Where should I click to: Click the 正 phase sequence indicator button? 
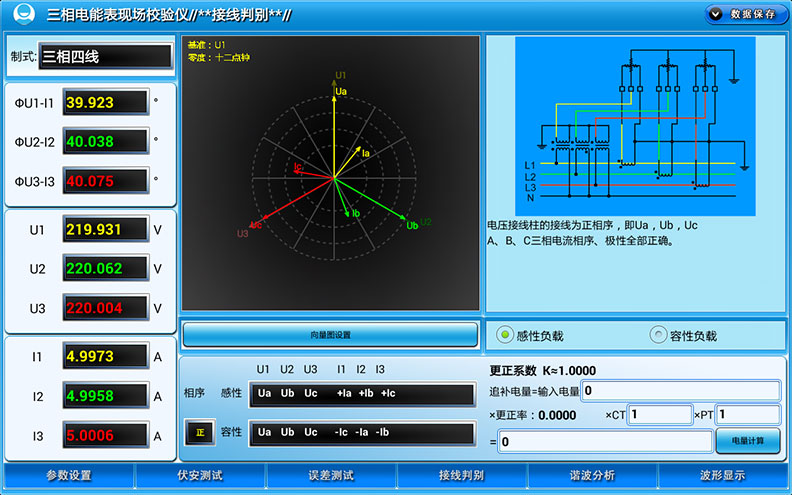click(x=199, y=433)
